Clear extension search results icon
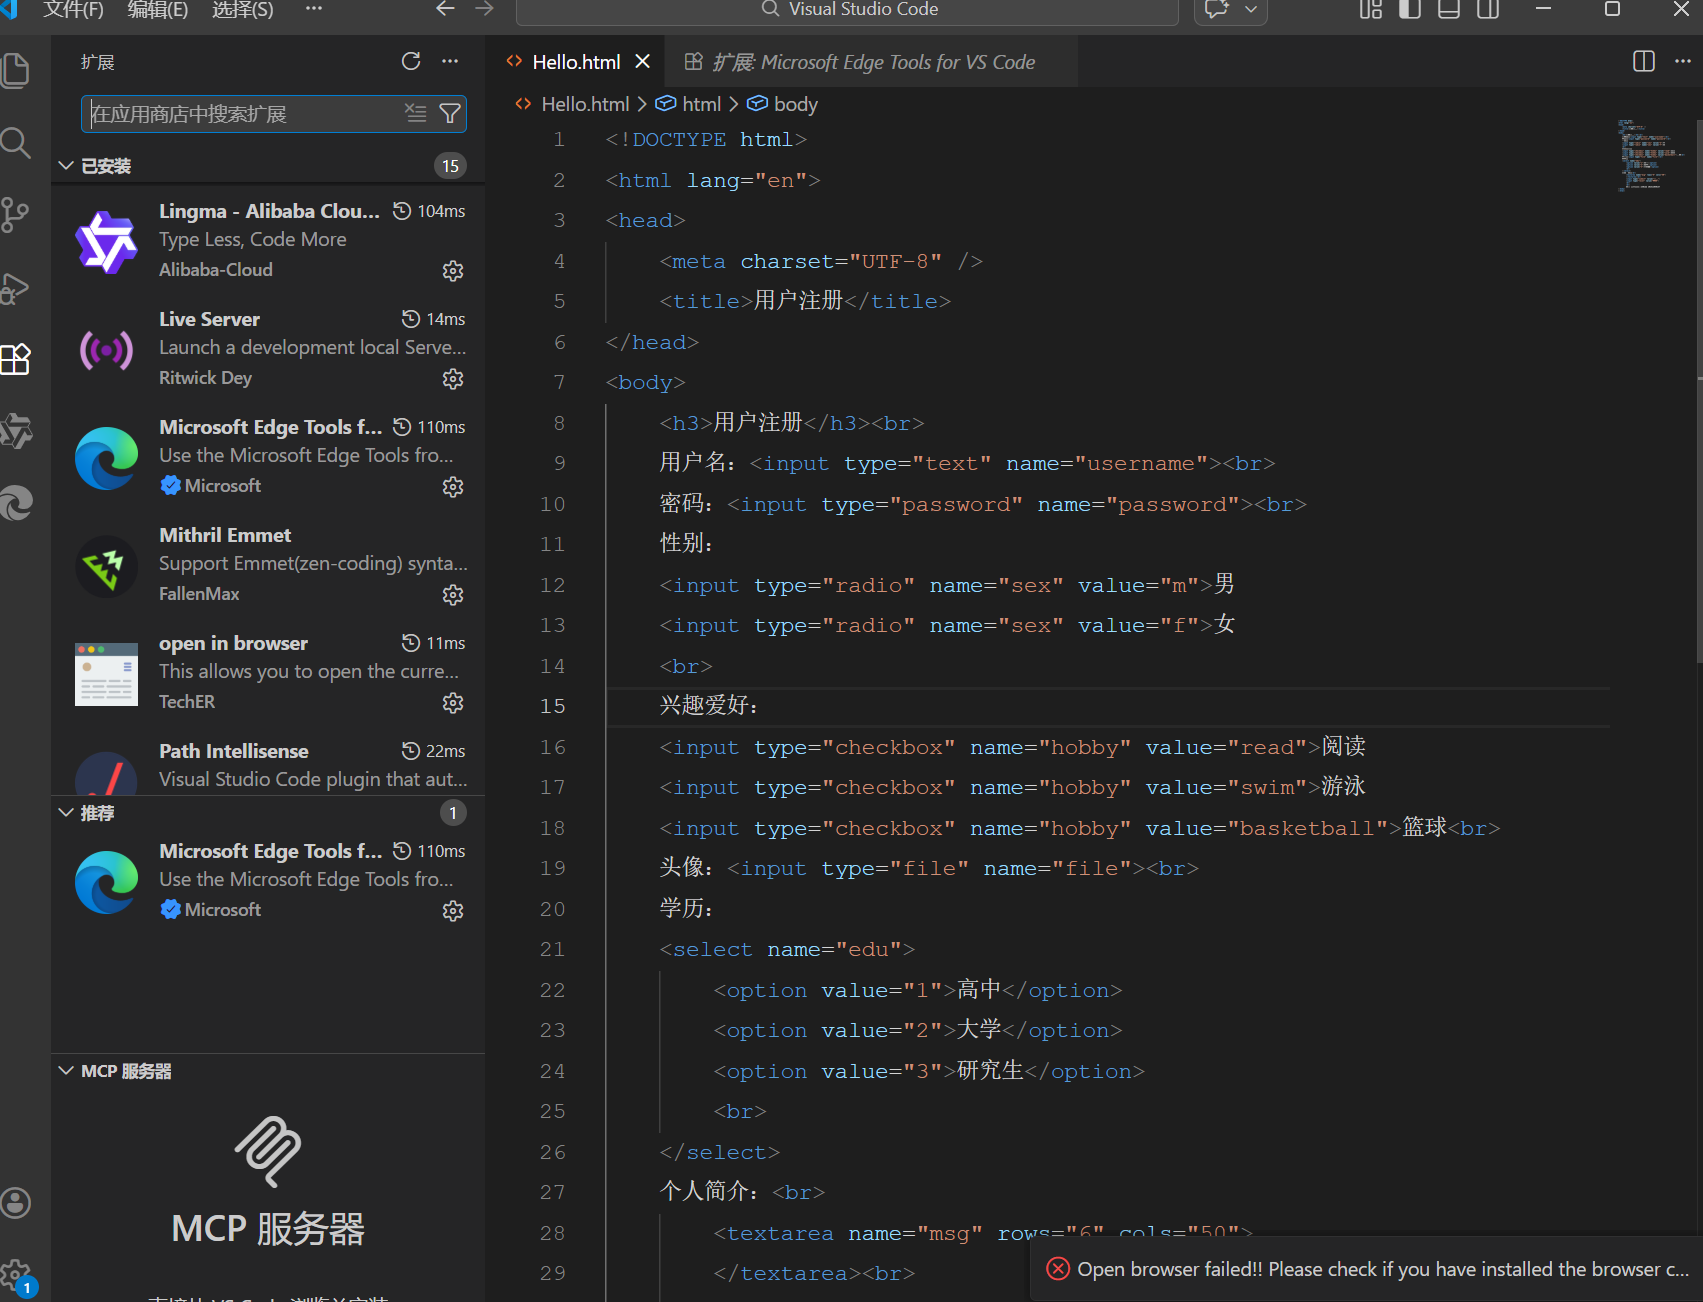Screen dimensions: 1703x1302 click(416, 113)
